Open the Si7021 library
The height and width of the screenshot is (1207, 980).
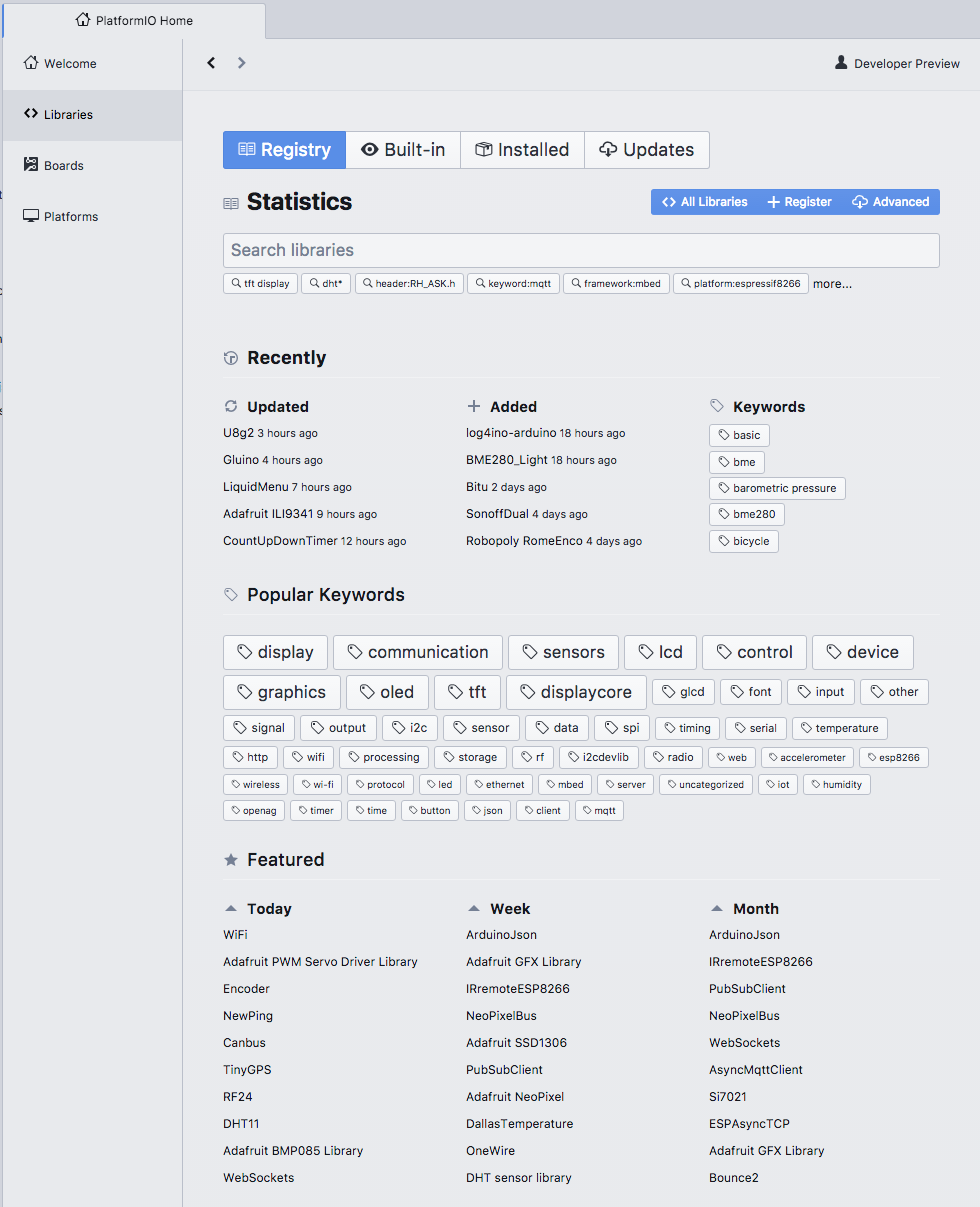click(x=728, y=1097)
